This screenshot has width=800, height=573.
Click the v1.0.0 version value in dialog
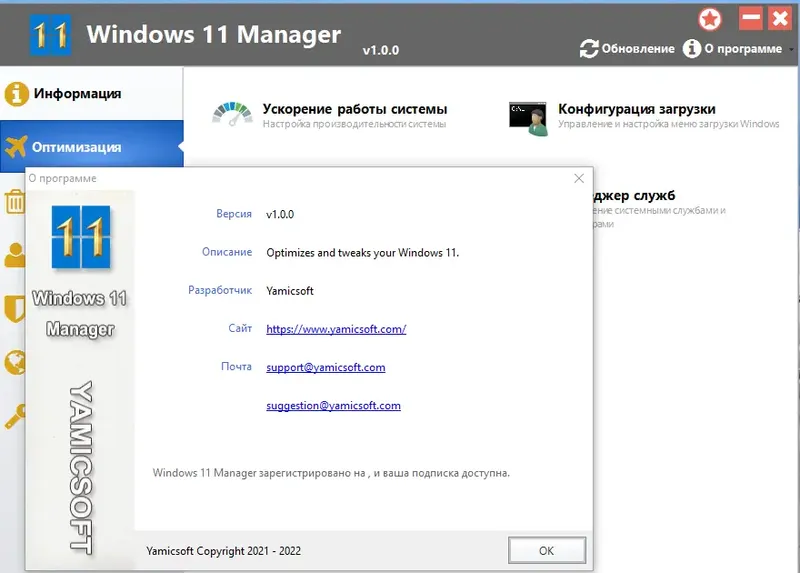click(280, 214)
